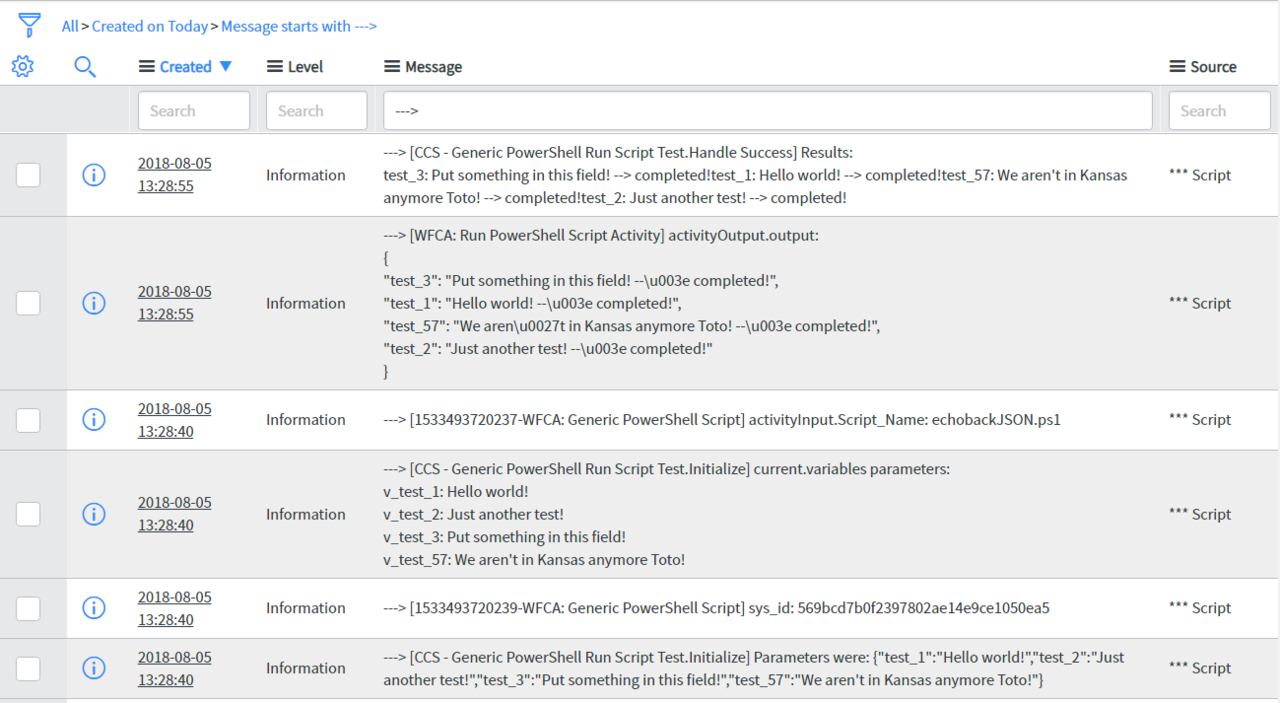Click the Source column search field
The height and width of the screenshot is (703, 1280).
pyautogui.click(x=1219, y=111)
